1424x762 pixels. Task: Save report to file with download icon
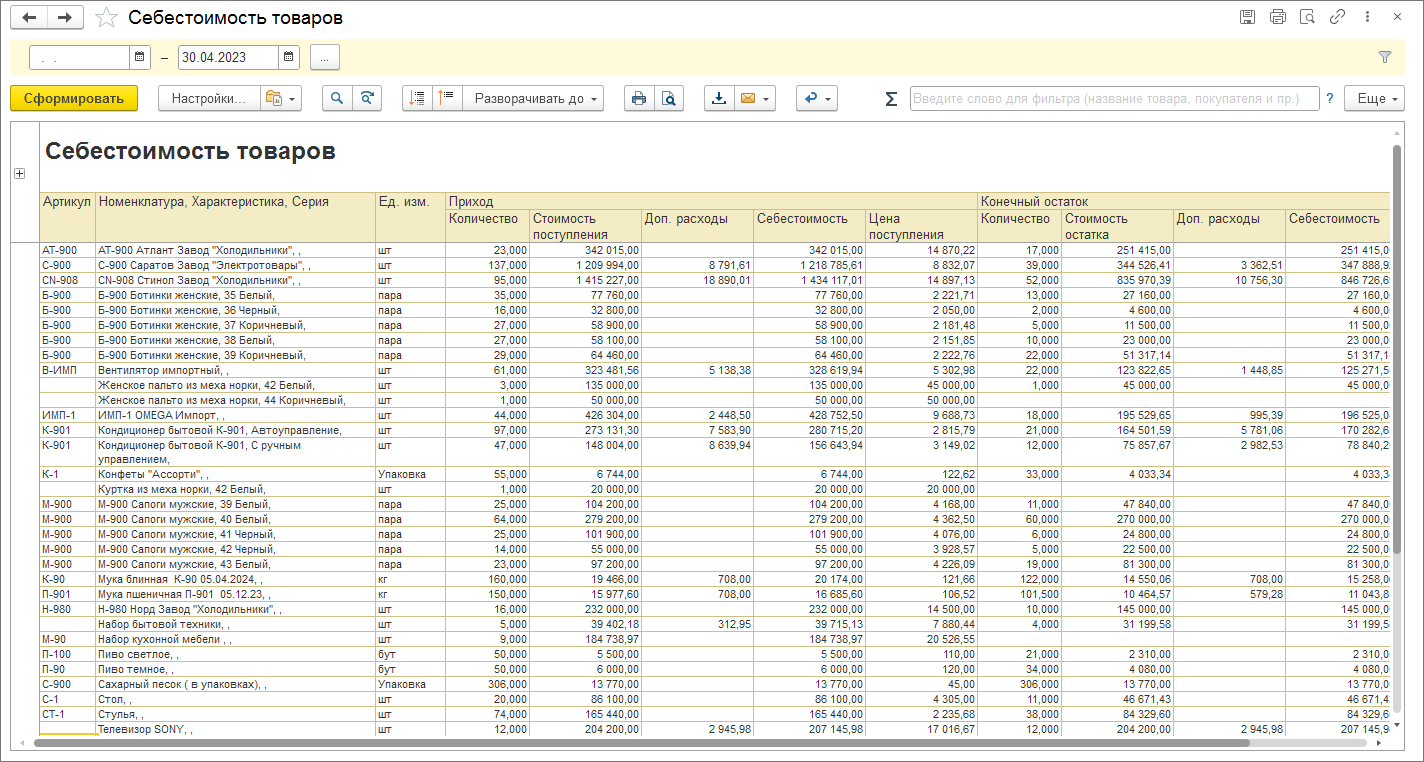point(719,98)
